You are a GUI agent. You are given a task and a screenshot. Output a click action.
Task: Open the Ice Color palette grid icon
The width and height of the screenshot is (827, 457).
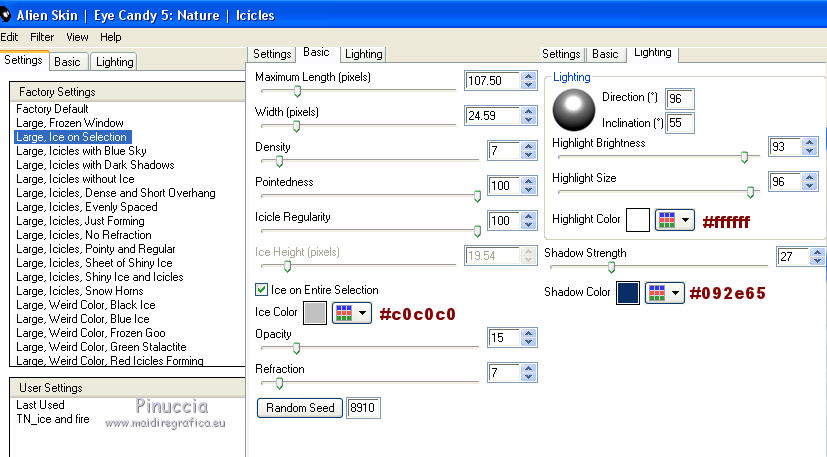344,313
